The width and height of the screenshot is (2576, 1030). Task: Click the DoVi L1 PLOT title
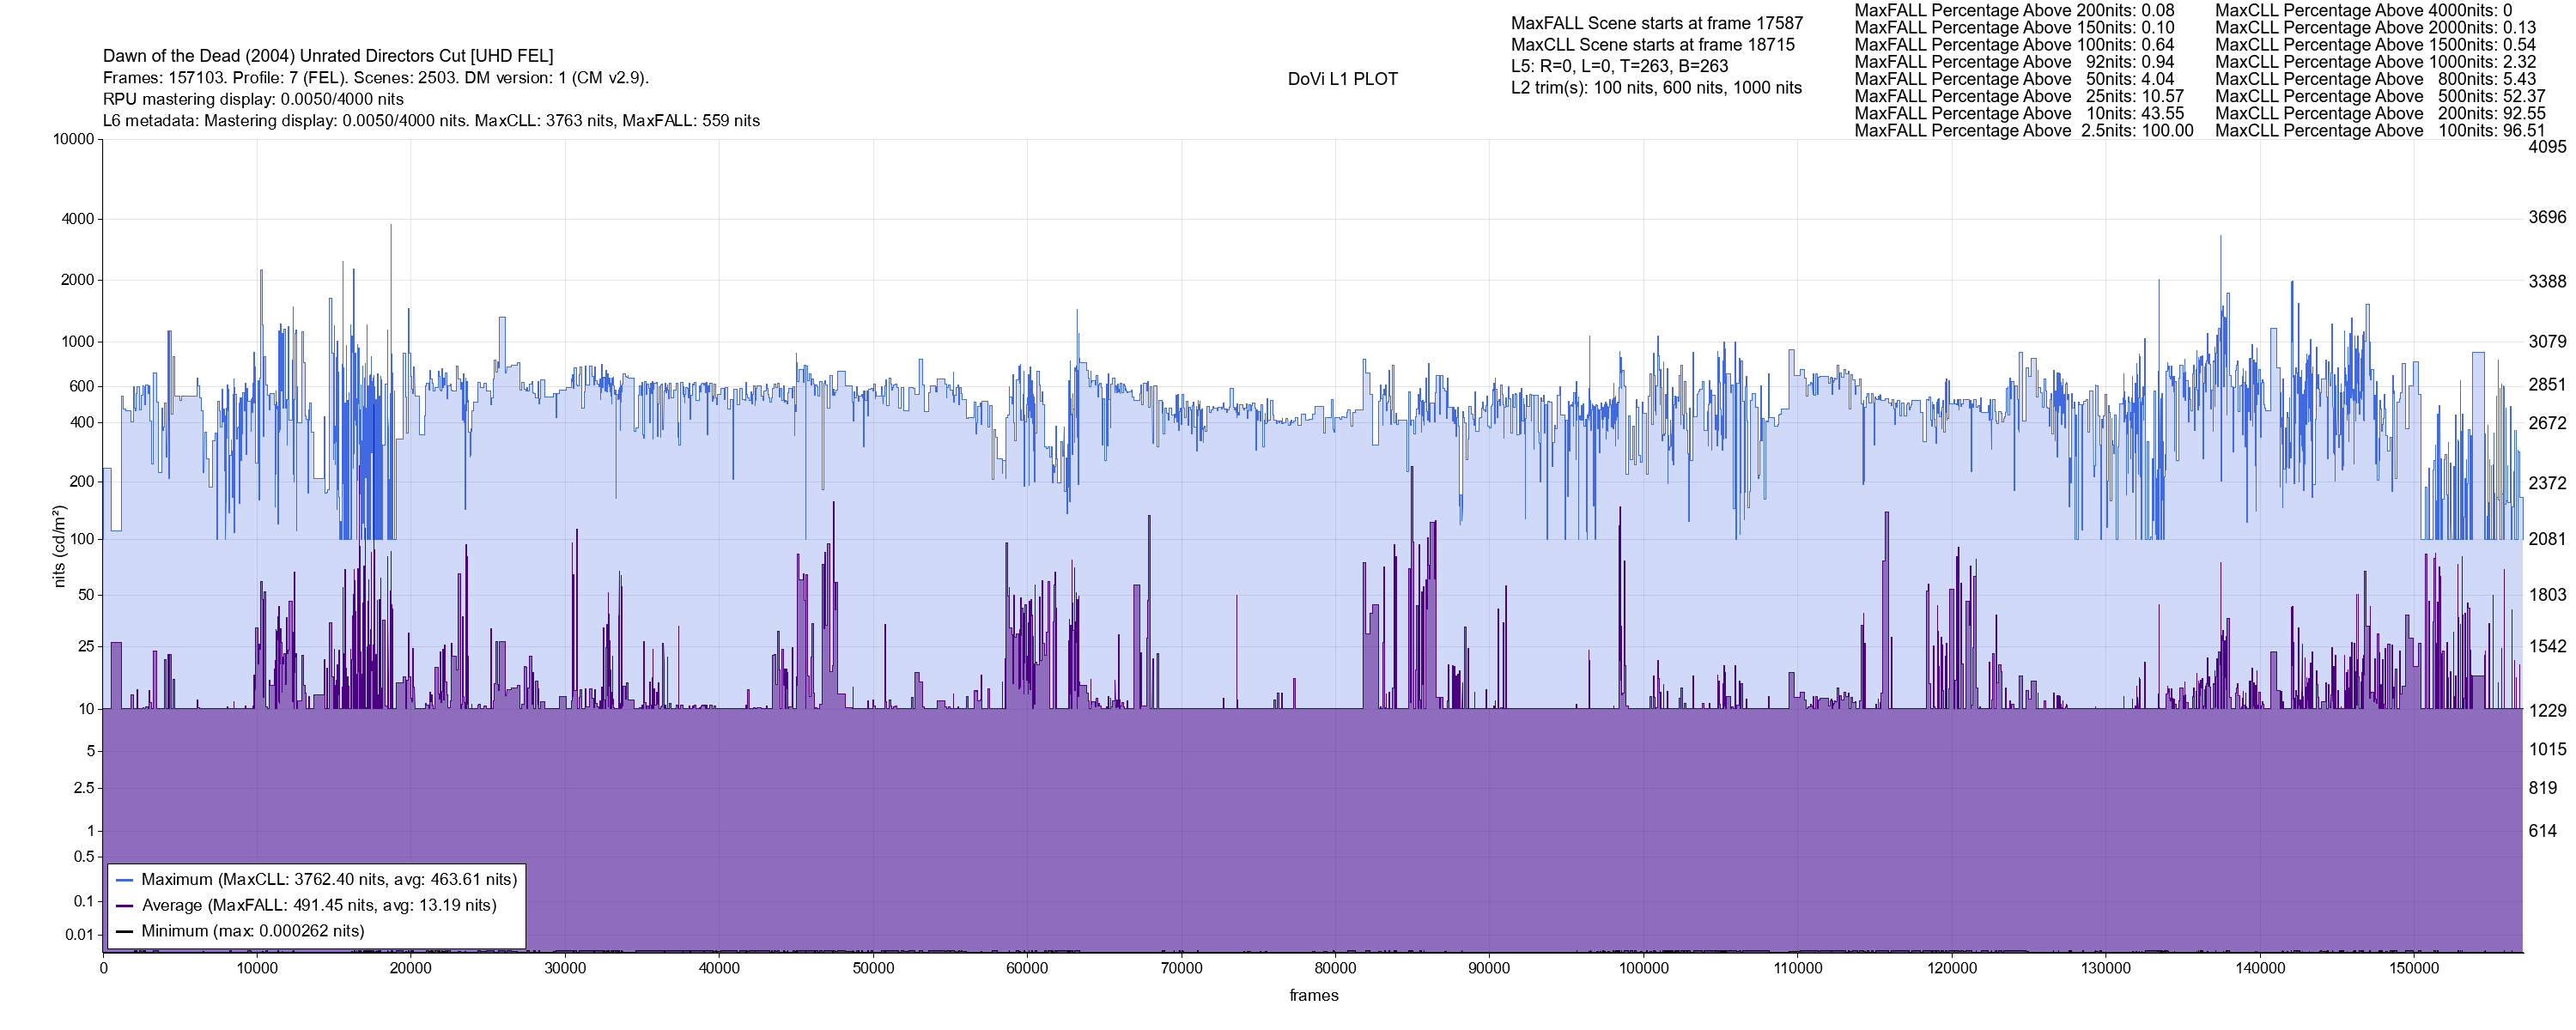(1342, 79)
